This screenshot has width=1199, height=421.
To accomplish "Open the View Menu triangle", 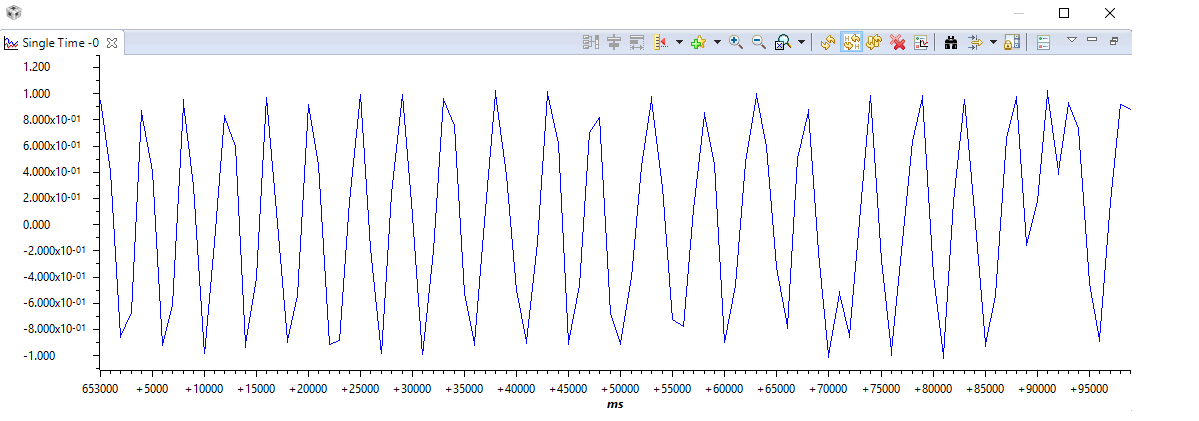I will [1071, 40].
